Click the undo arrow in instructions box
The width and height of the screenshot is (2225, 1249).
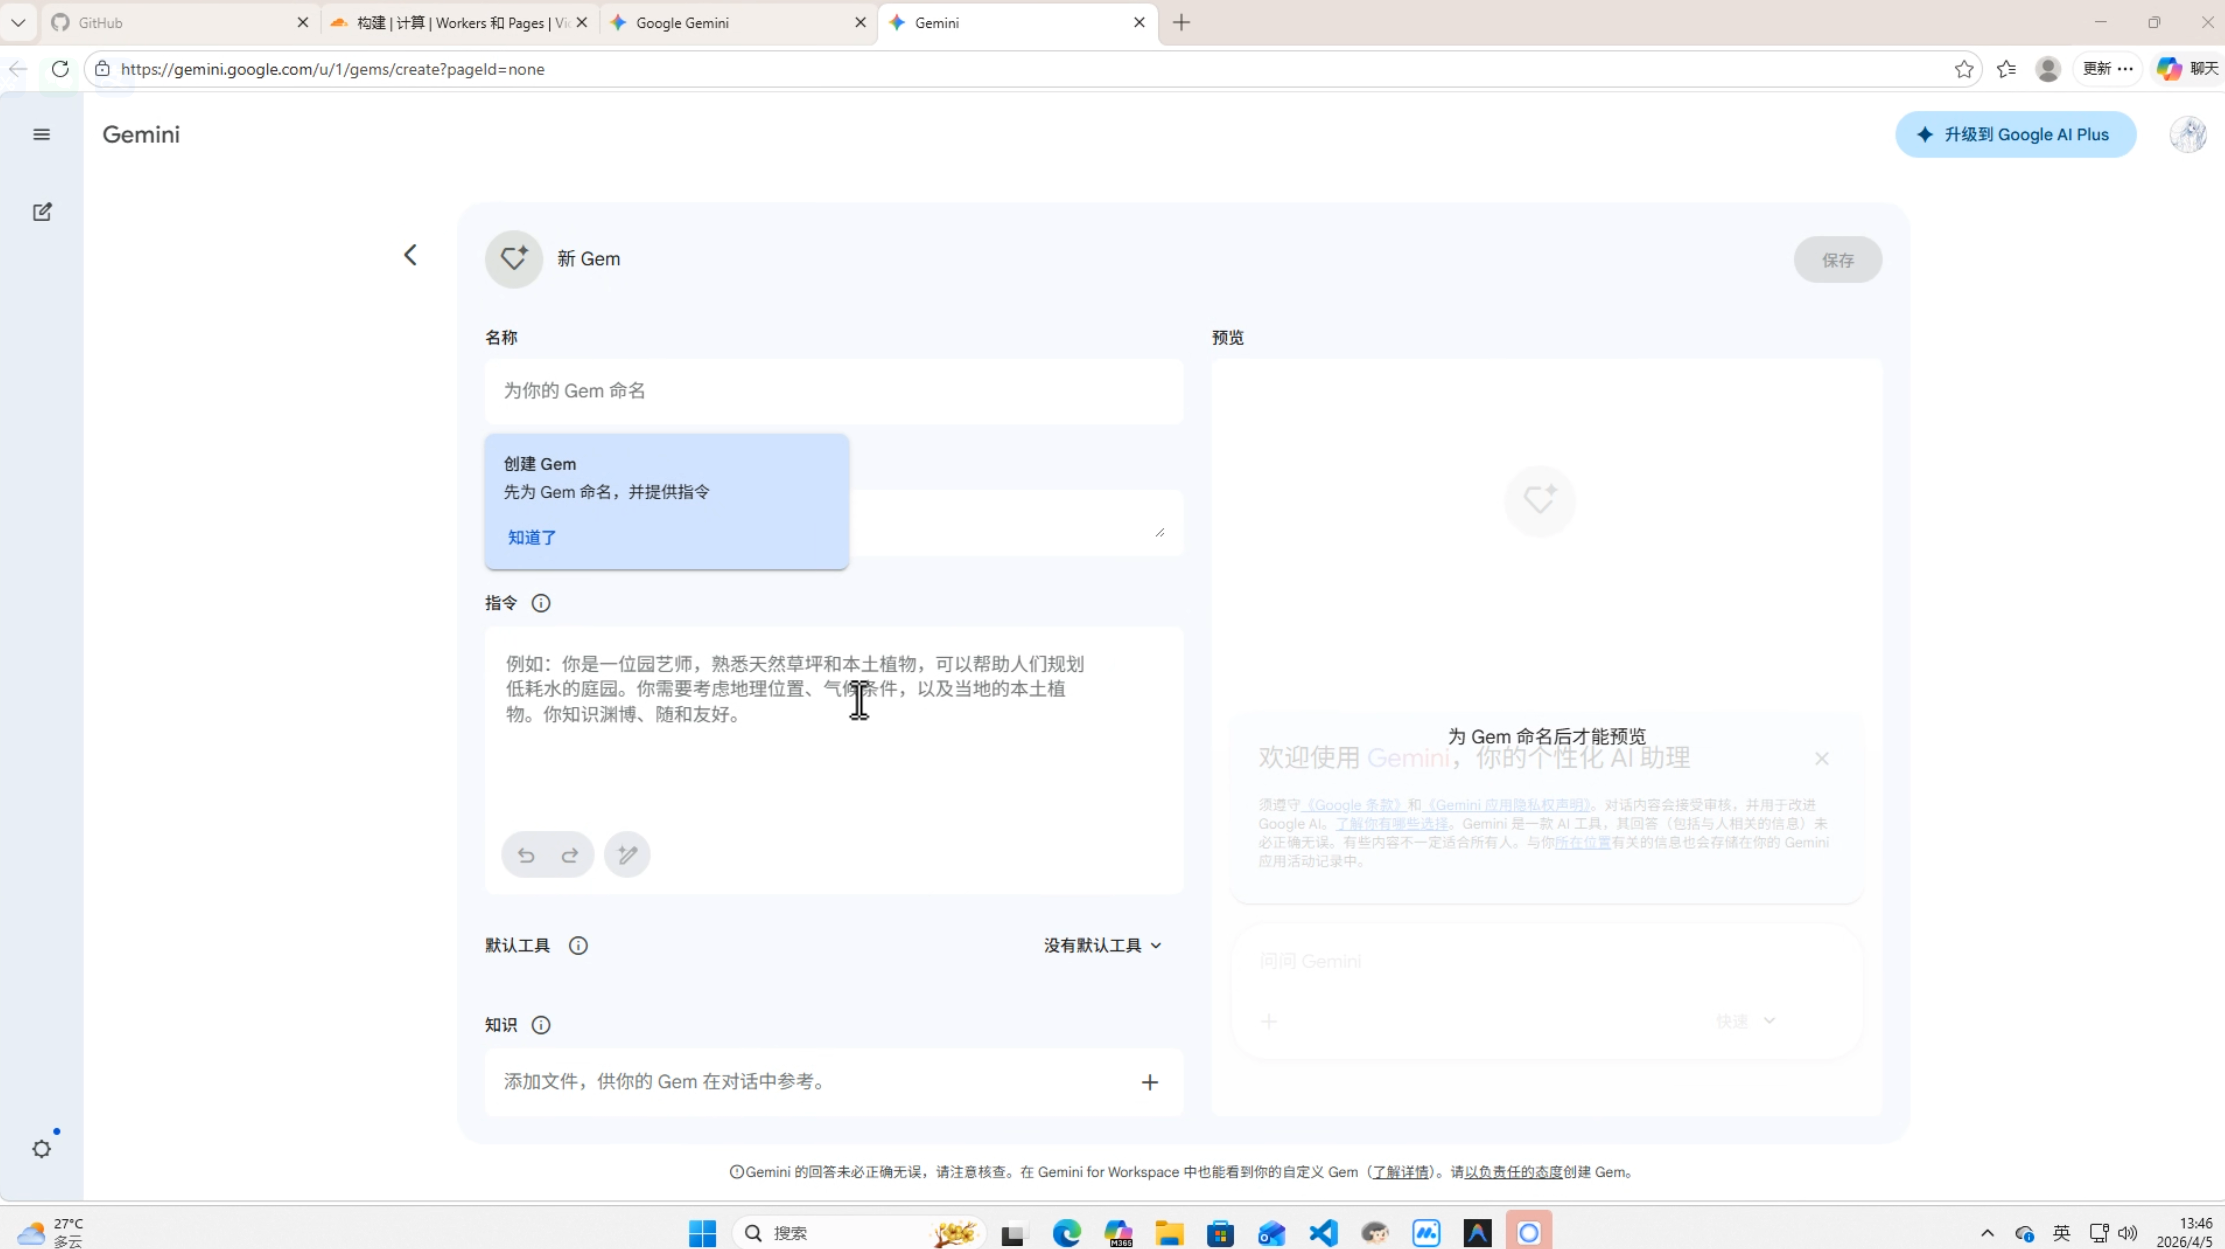tap(526, 855)
